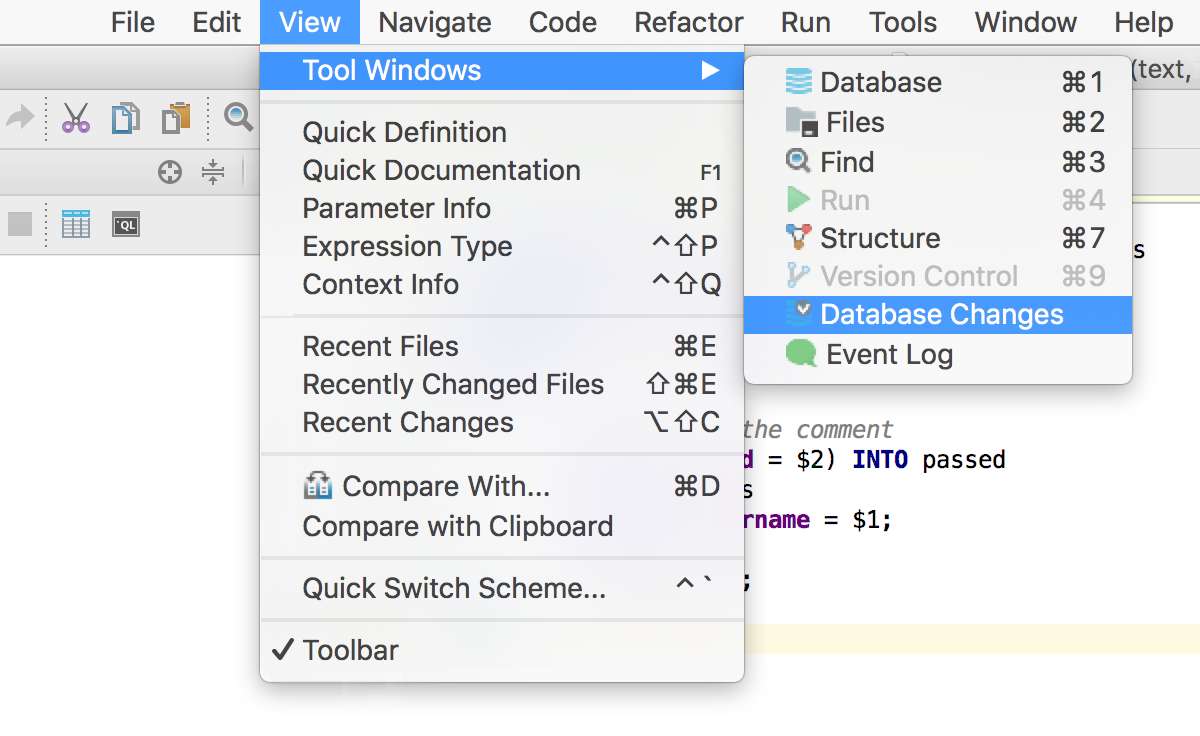Open the Database tool window

880,83
